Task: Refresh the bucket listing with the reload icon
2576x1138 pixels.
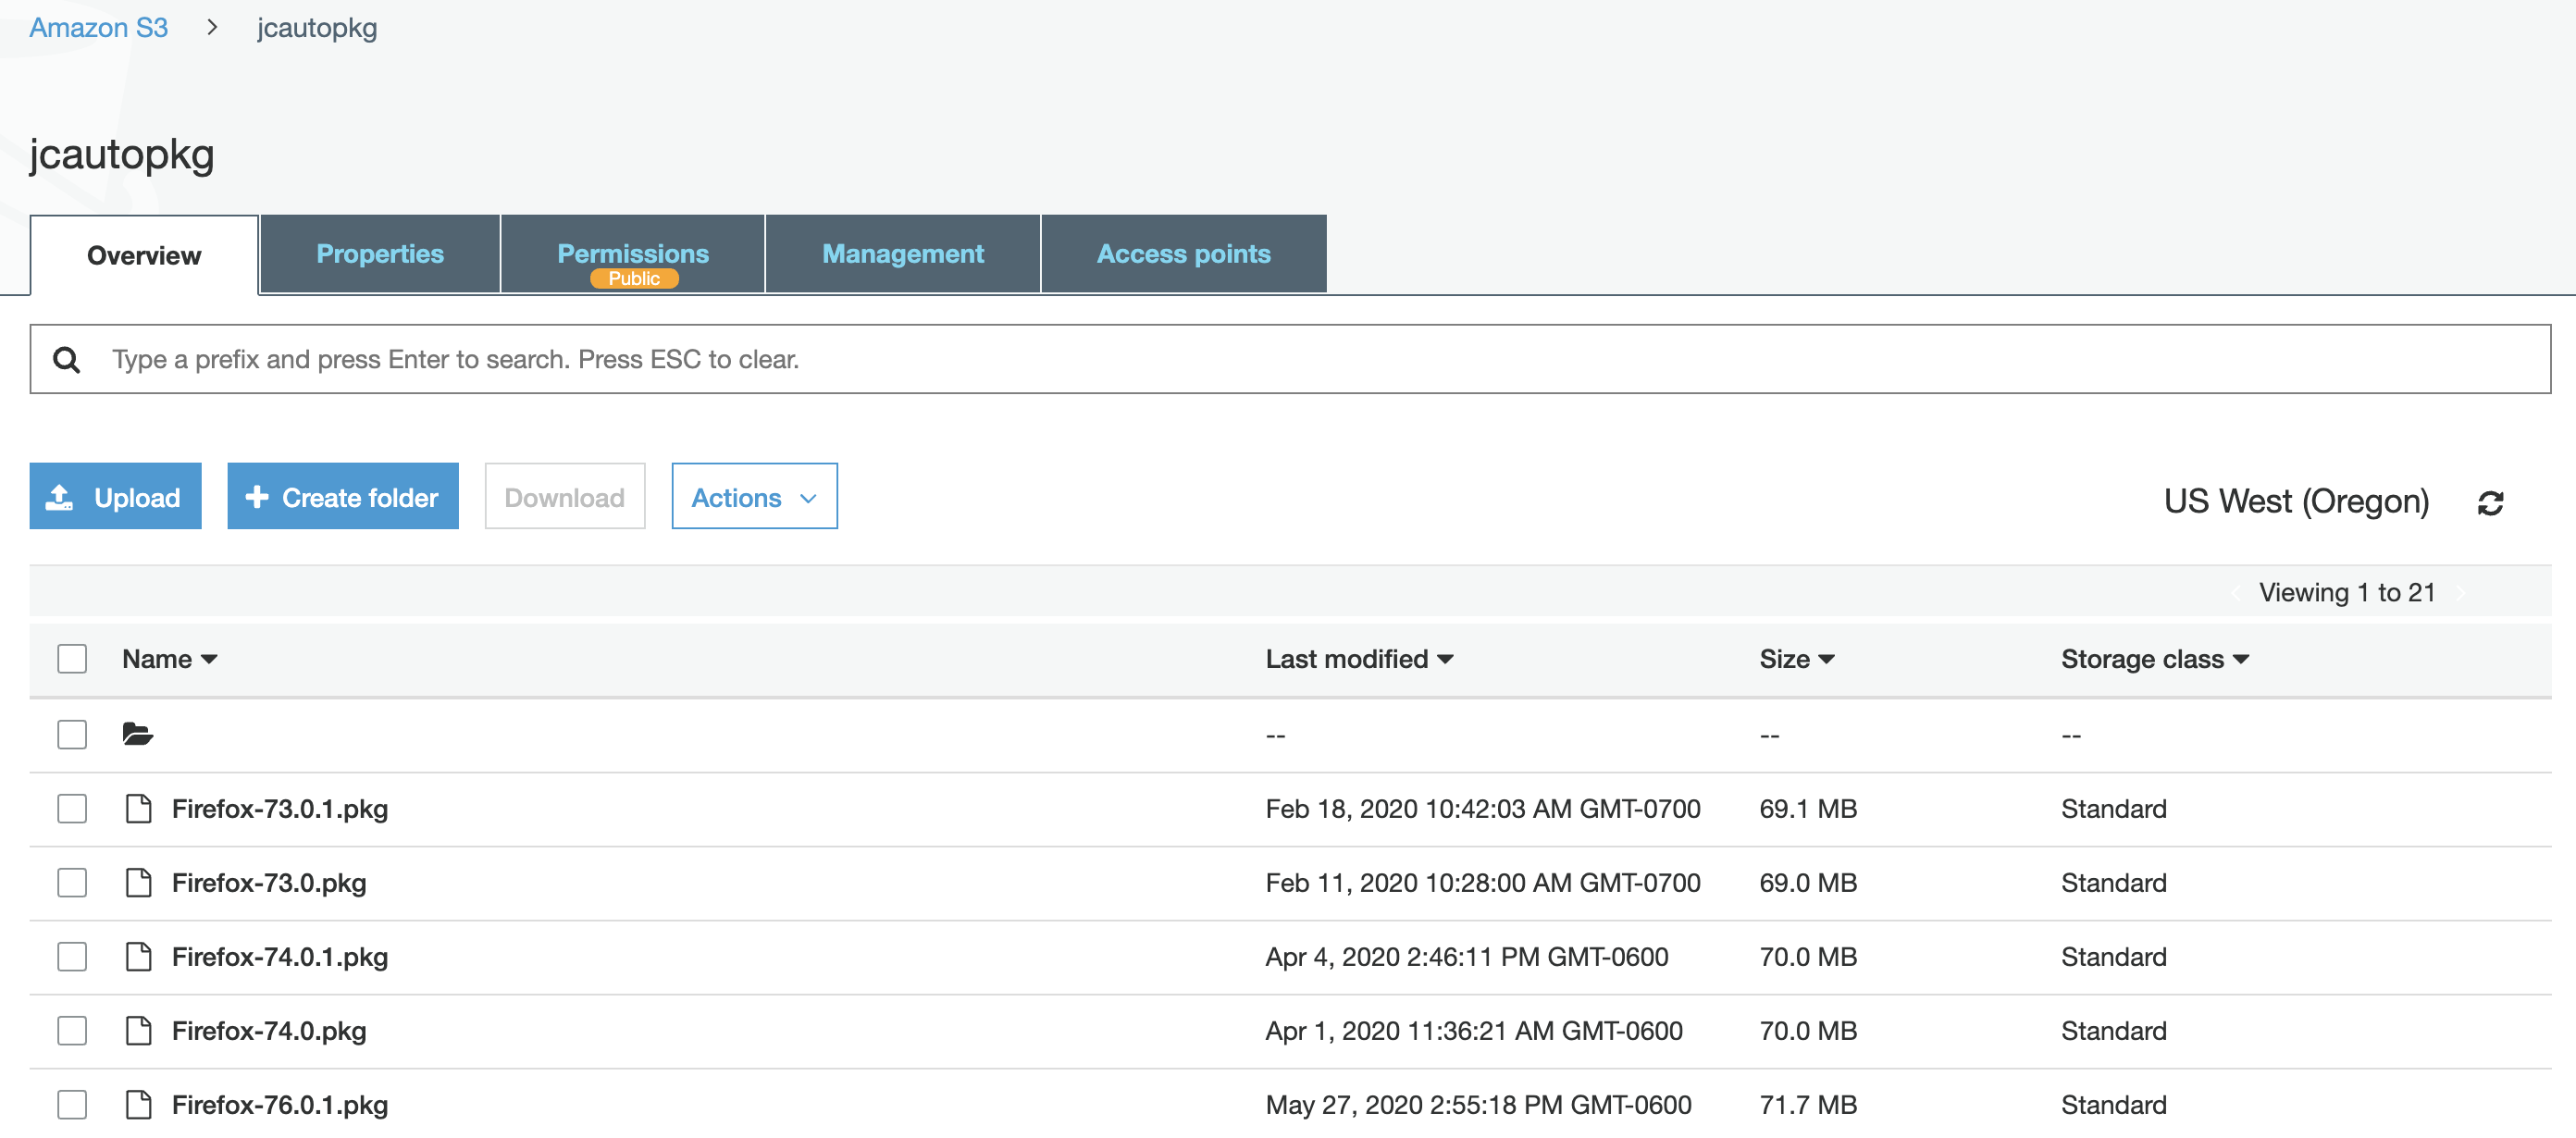Action: point(2490,502)
